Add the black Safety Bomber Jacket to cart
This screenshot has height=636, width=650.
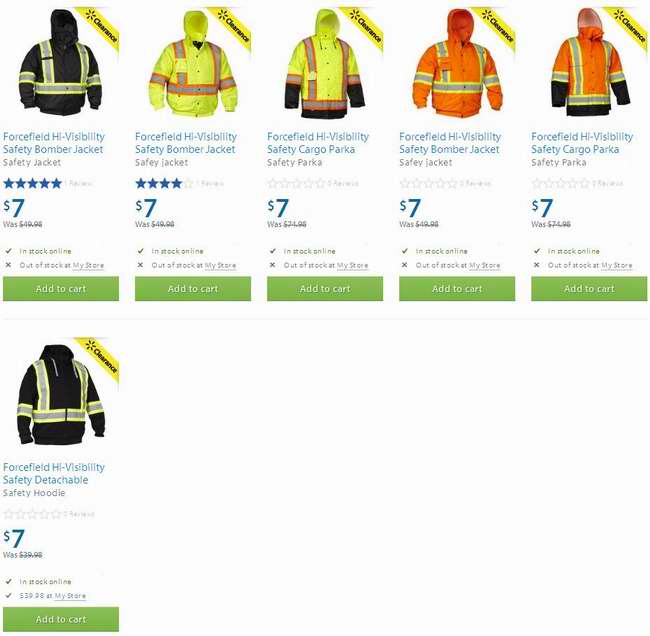tap(61, 289)
